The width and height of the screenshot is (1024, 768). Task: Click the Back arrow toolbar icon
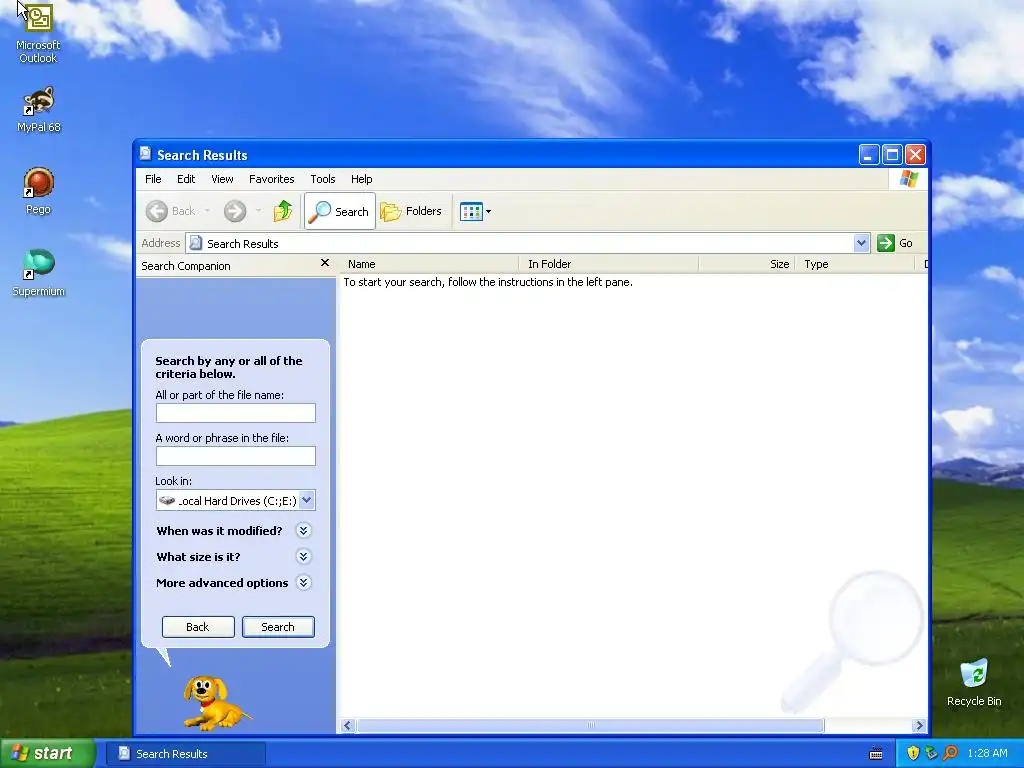coord(157,211)
